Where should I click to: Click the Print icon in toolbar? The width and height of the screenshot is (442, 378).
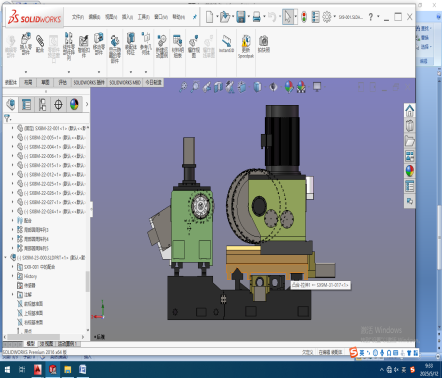pyautogui.click(x=257, y=16)
